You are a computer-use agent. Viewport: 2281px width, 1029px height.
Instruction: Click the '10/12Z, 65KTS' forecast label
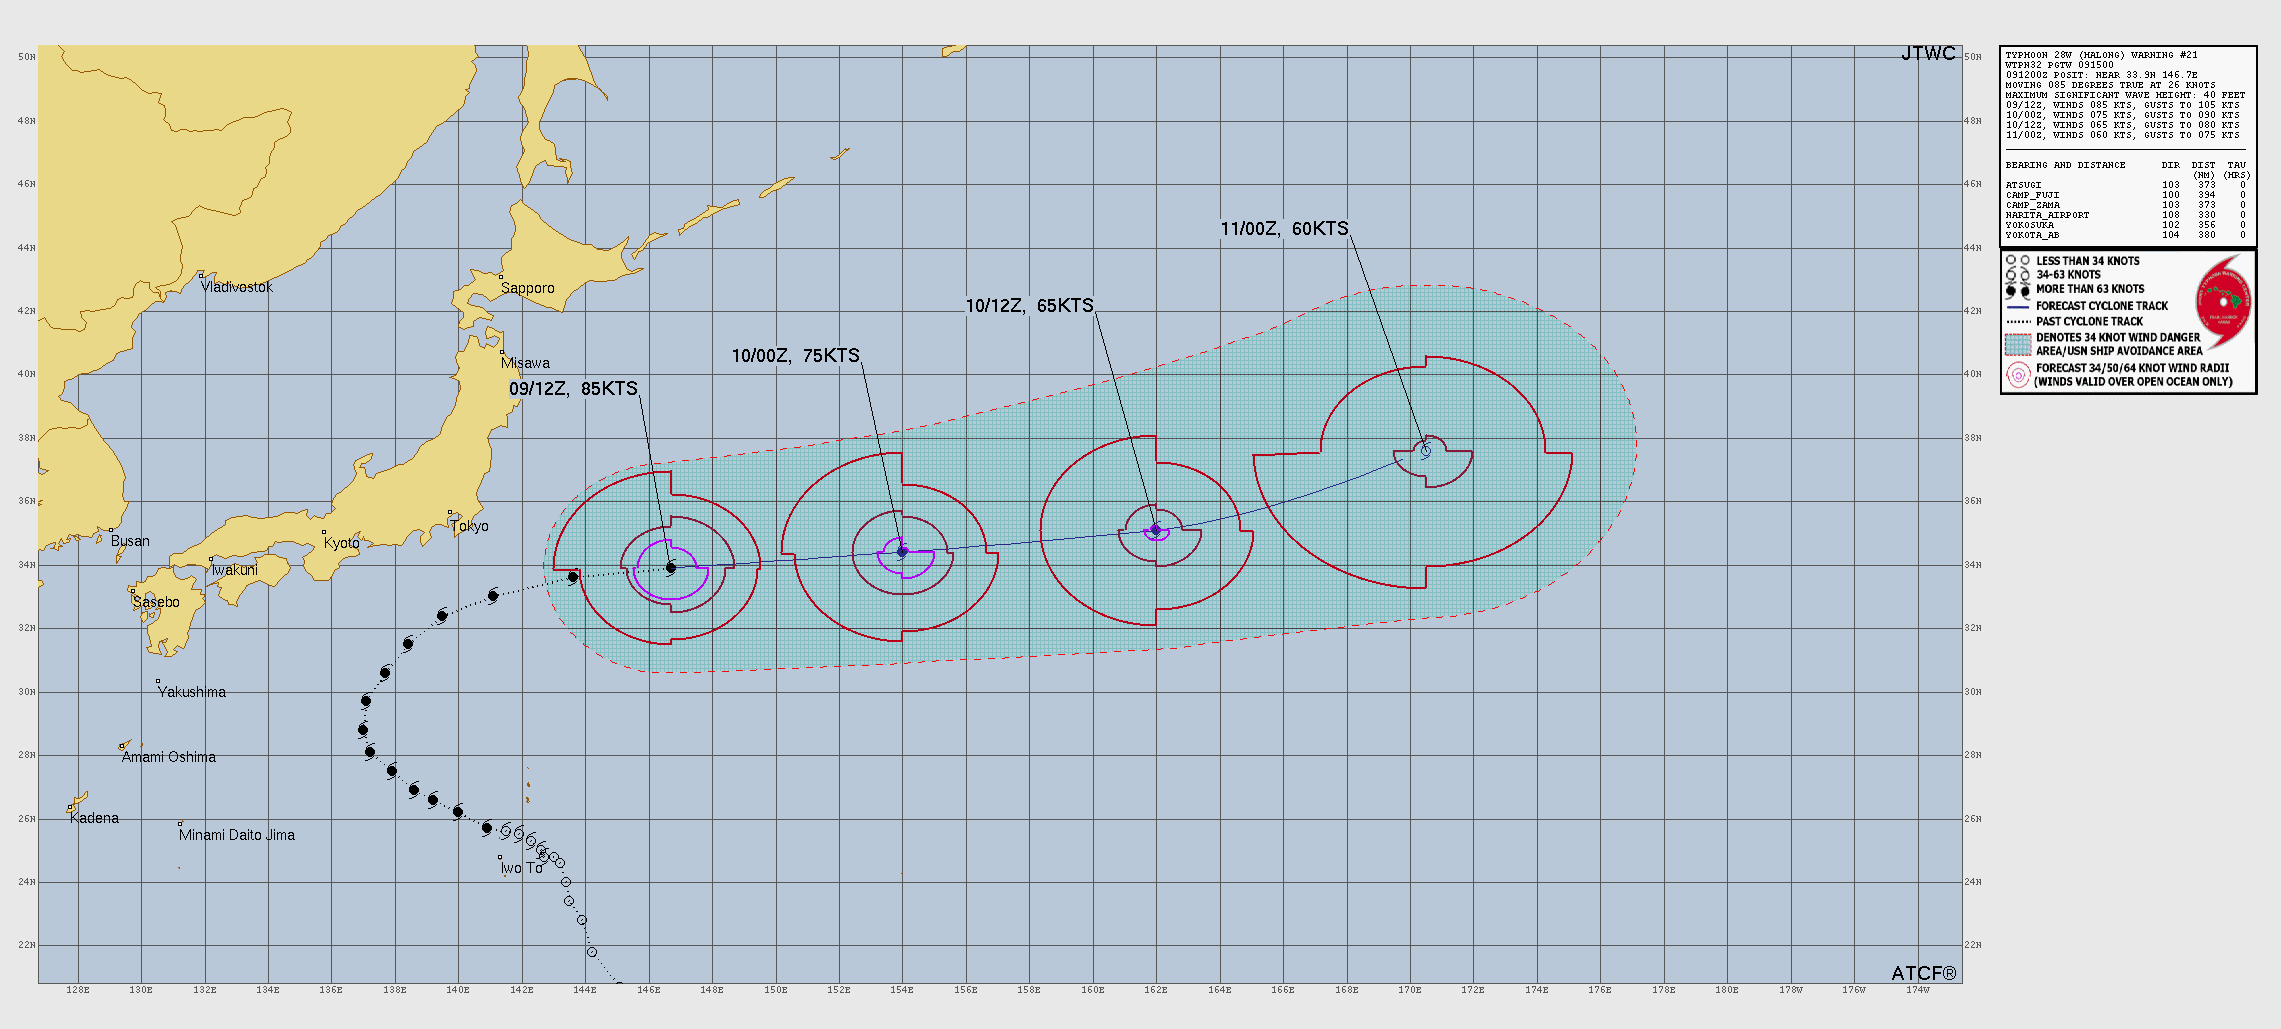[1029, 306]
